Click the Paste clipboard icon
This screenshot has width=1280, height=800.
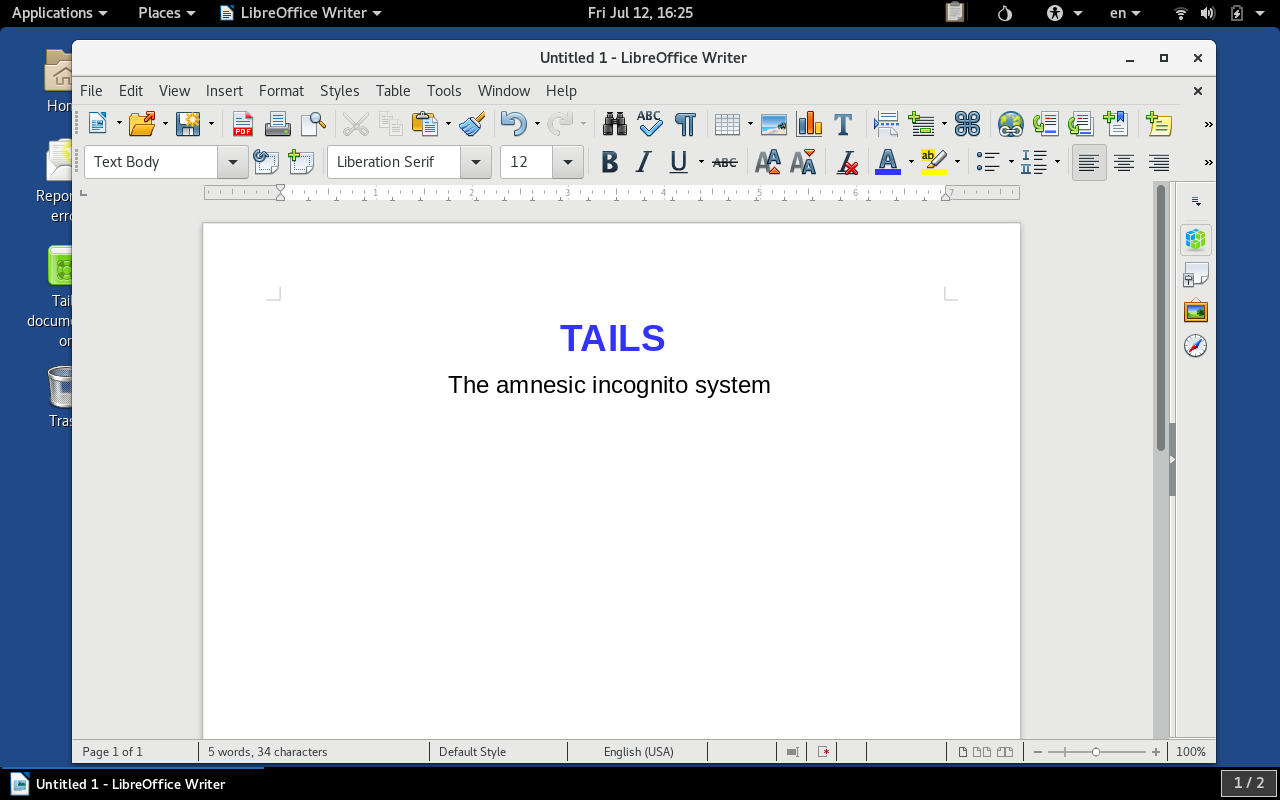(425, 124)
